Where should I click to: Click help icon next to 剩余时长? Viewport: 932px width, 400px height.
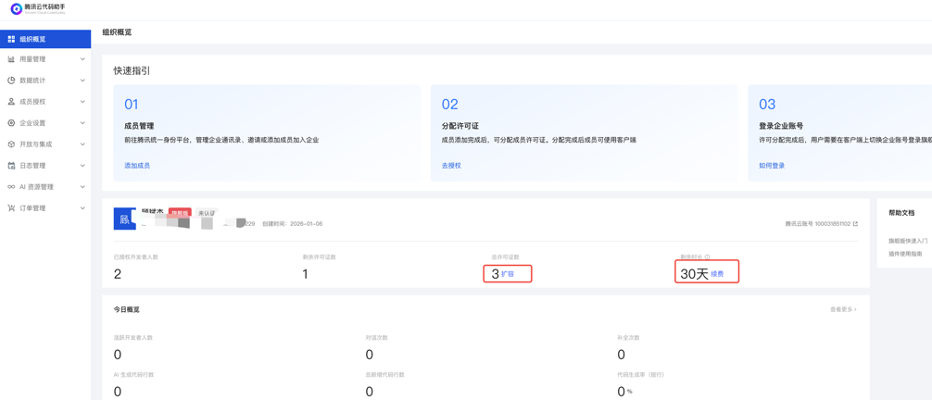pos(708,257)
